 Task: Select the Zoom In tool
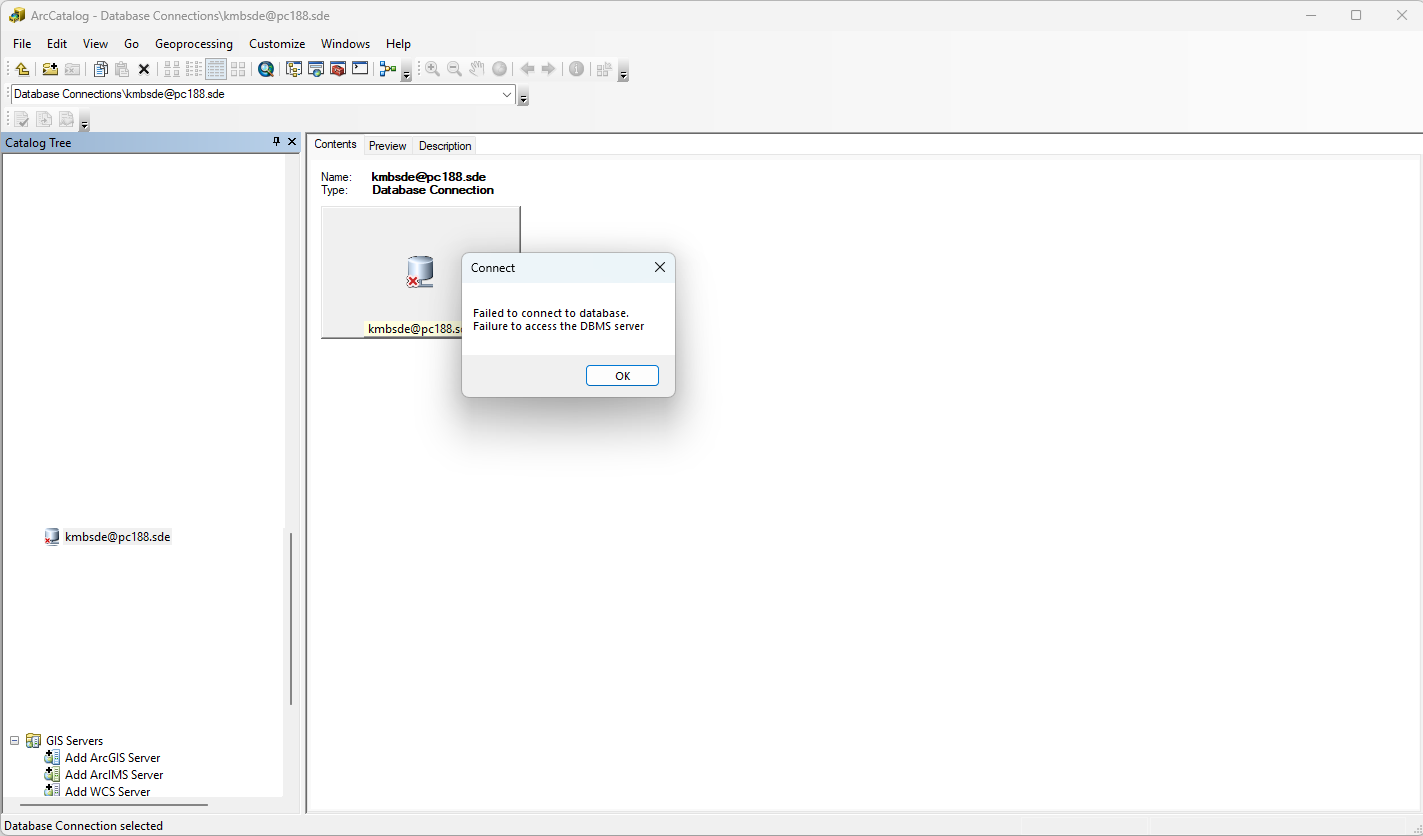pyautogui.click(x=432, y=69)
